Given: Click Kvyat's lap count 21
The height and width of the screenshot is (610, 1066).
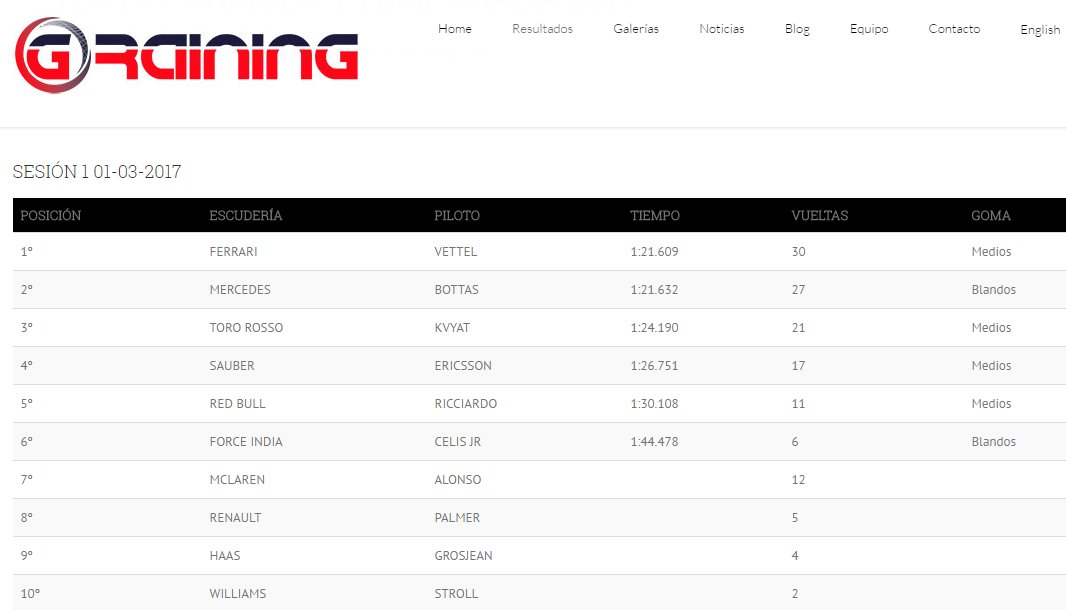Looking at the screenshot, I should coord(798,328).
